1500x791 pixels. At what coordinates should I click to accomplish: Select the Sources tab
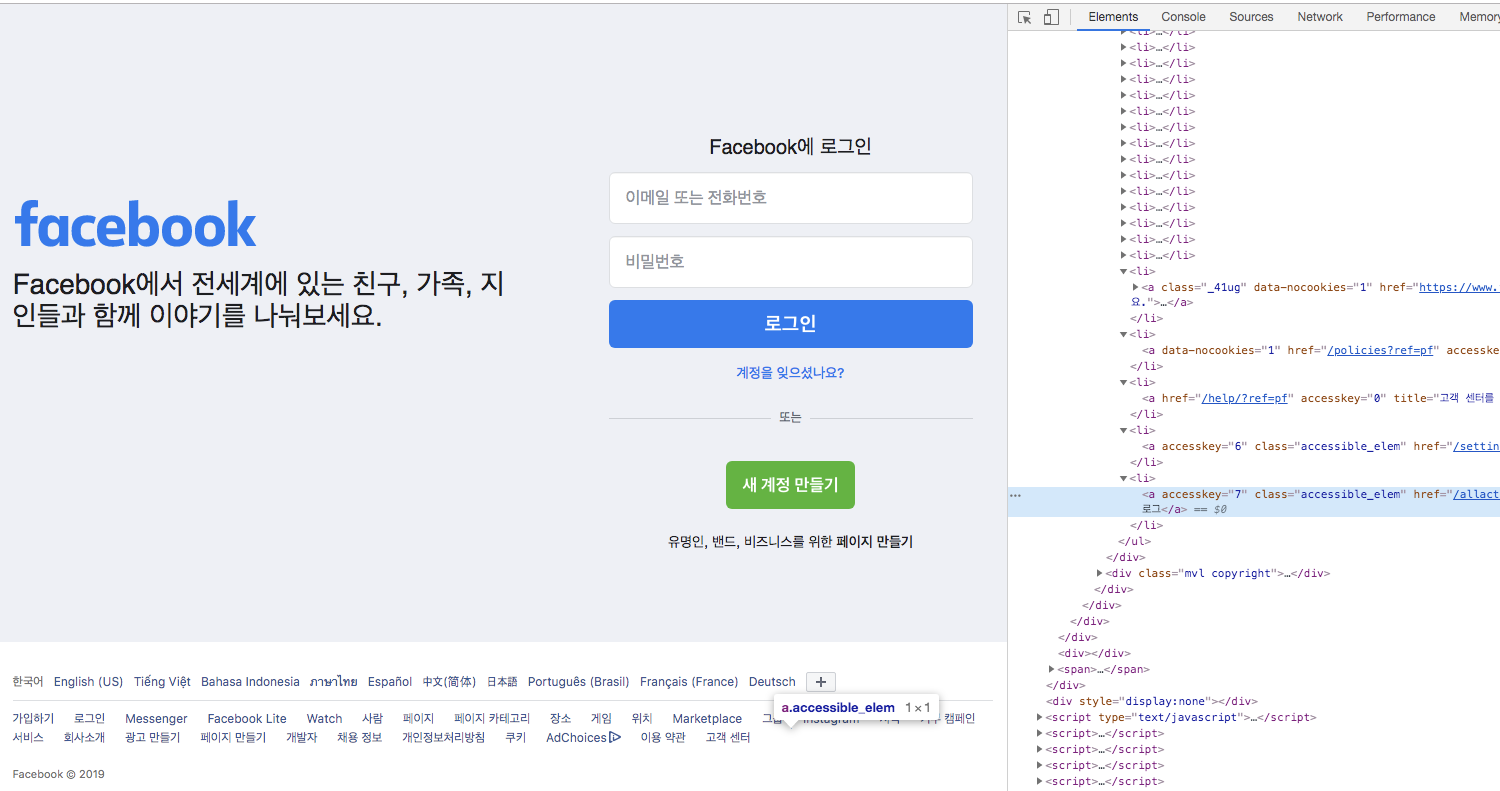1250,17
